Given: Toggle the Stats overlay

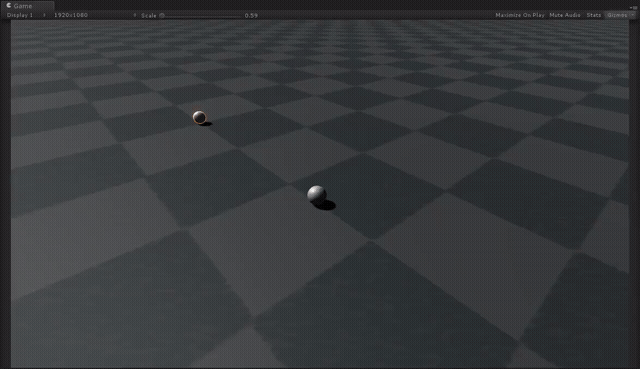Looking at the screenshot, I should pyautogui.click(x=593, y=15).
